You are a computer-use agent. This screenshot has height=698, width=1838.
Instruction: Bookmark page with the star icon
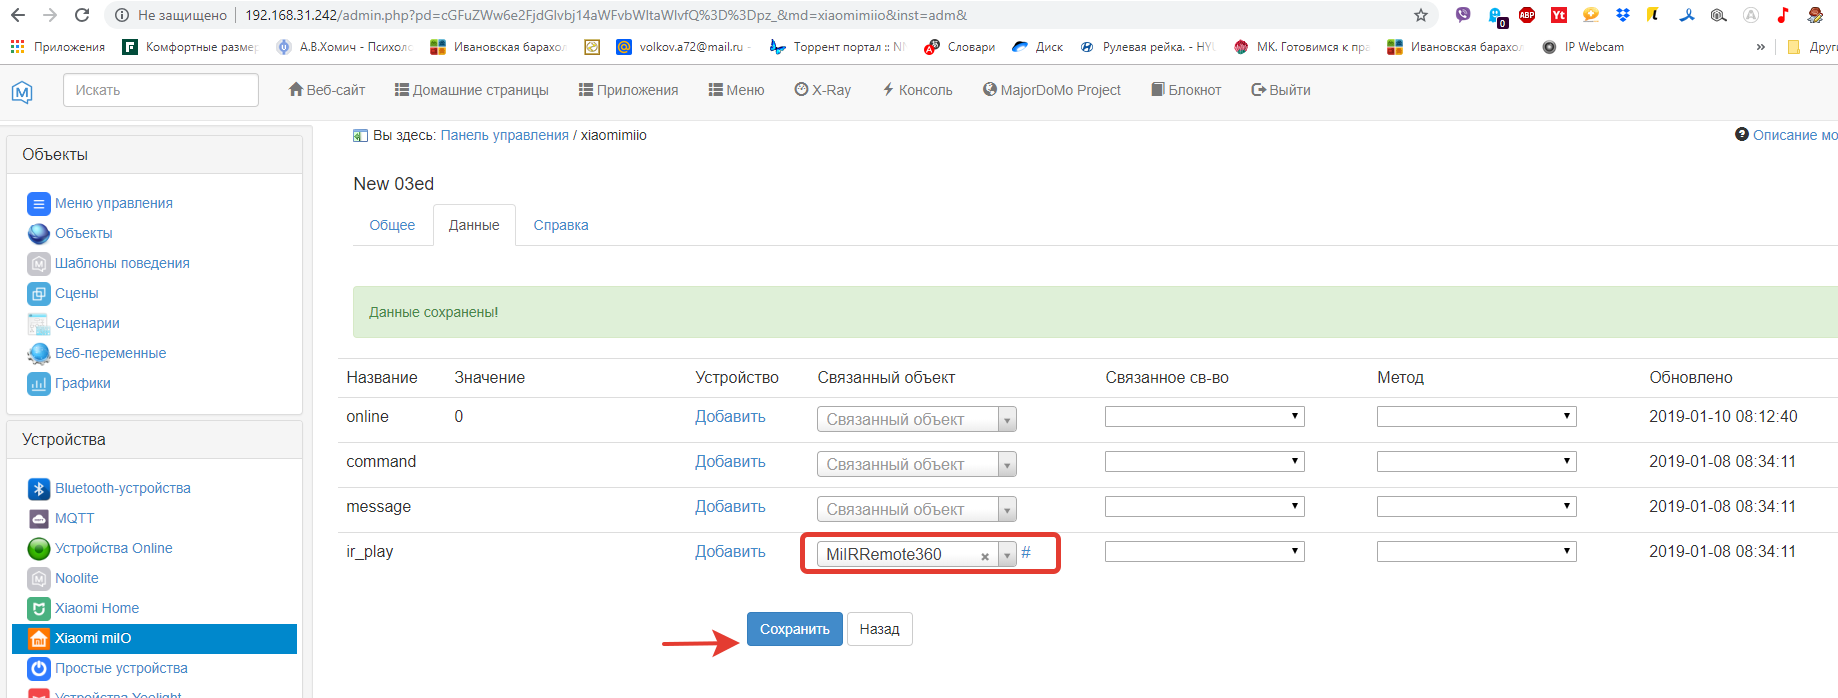click(1420, 15)
